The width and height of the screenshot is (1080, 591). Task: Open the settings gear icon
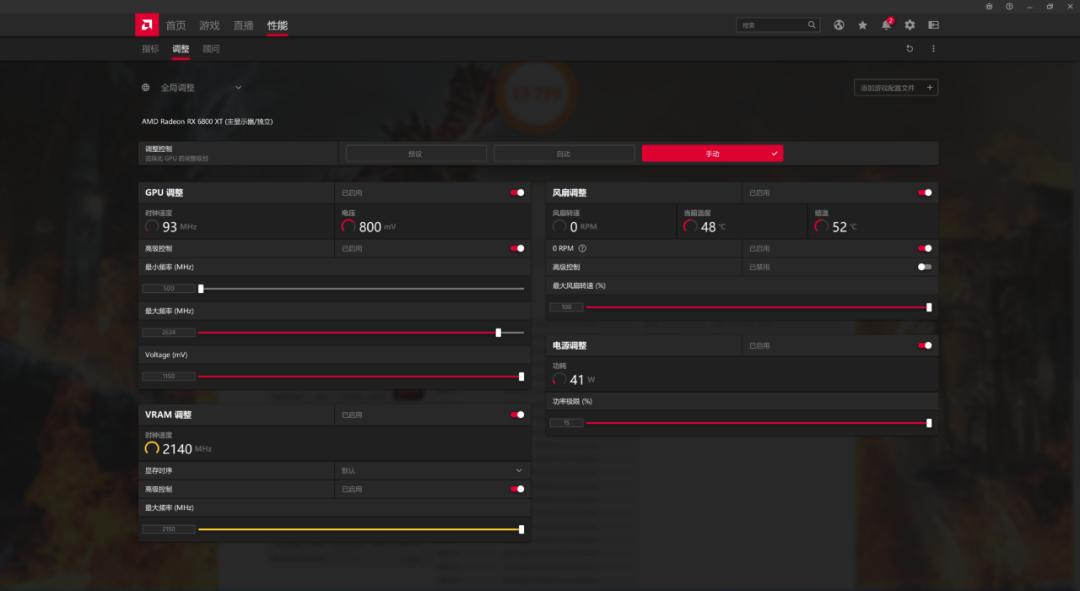point(910,25)
